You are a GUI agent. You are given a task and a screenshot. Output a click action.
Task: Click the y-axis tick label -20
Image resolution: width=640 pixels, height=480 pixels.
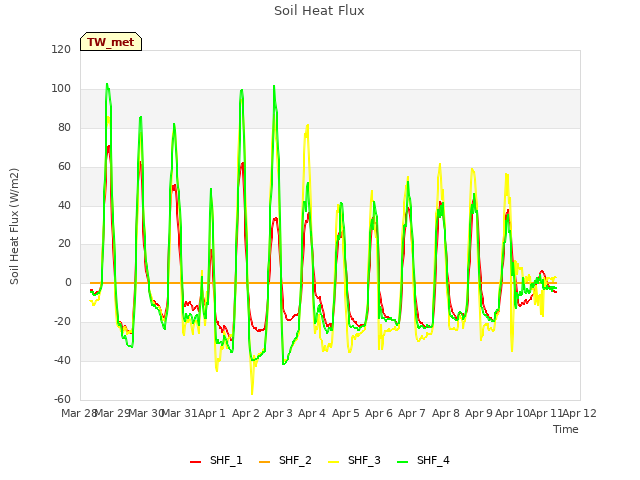(63, 322)
